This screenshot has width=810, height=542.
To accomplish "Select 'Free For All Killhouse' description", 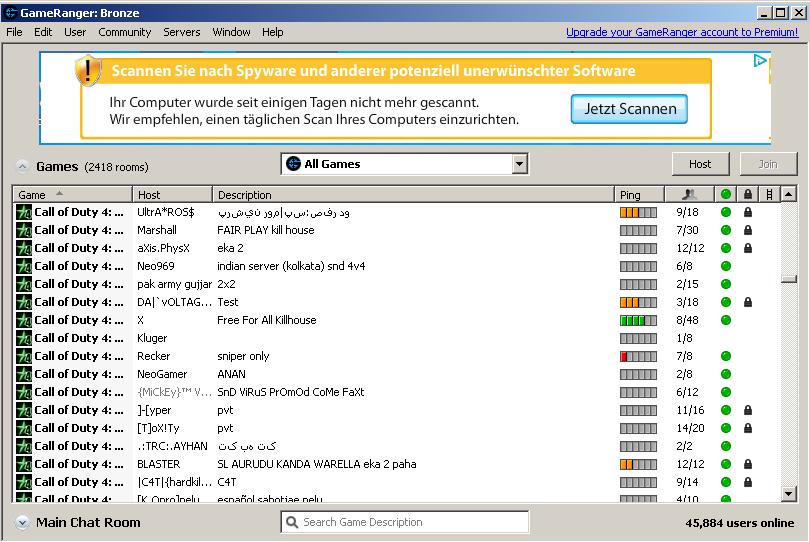I will (267, 320).
